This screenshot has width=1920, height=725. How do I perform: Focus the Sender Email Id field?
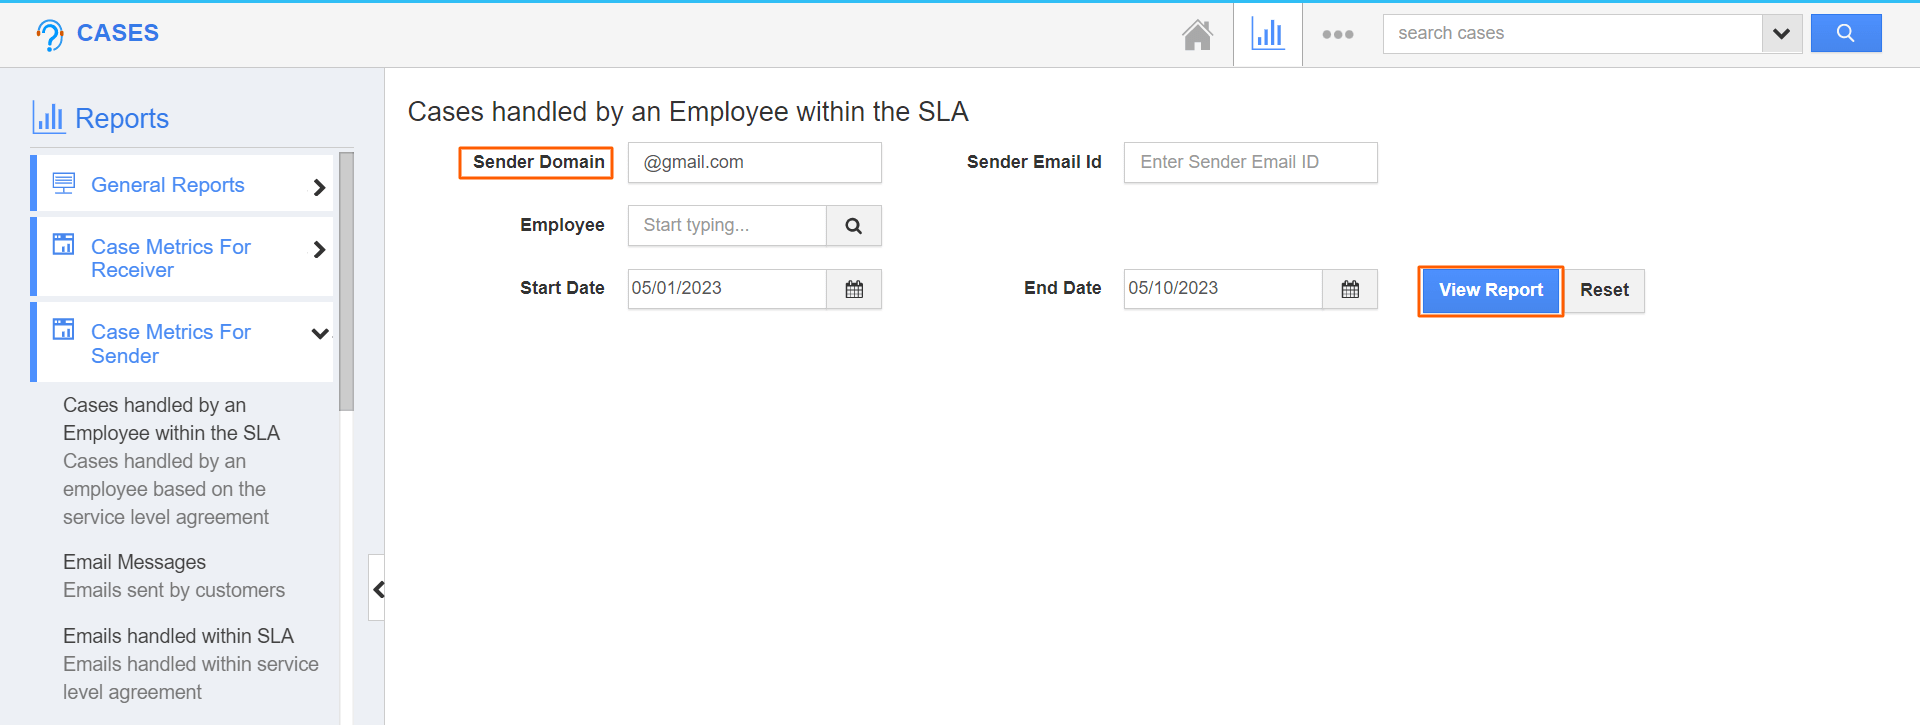pyautogui.click(x=1250, y=162)
